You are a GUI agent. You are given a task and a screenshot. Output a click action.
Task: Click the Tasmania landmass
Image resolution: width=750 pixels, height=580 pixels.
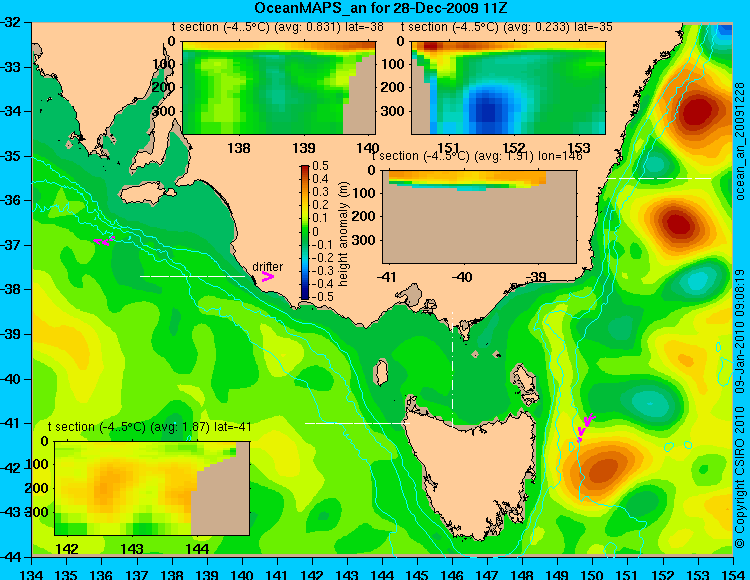coord(471,473)
